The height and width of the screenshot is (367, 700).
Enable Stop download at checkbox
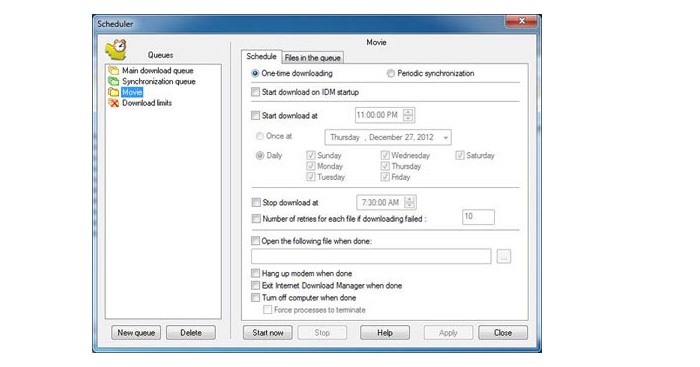coord(256,202)
